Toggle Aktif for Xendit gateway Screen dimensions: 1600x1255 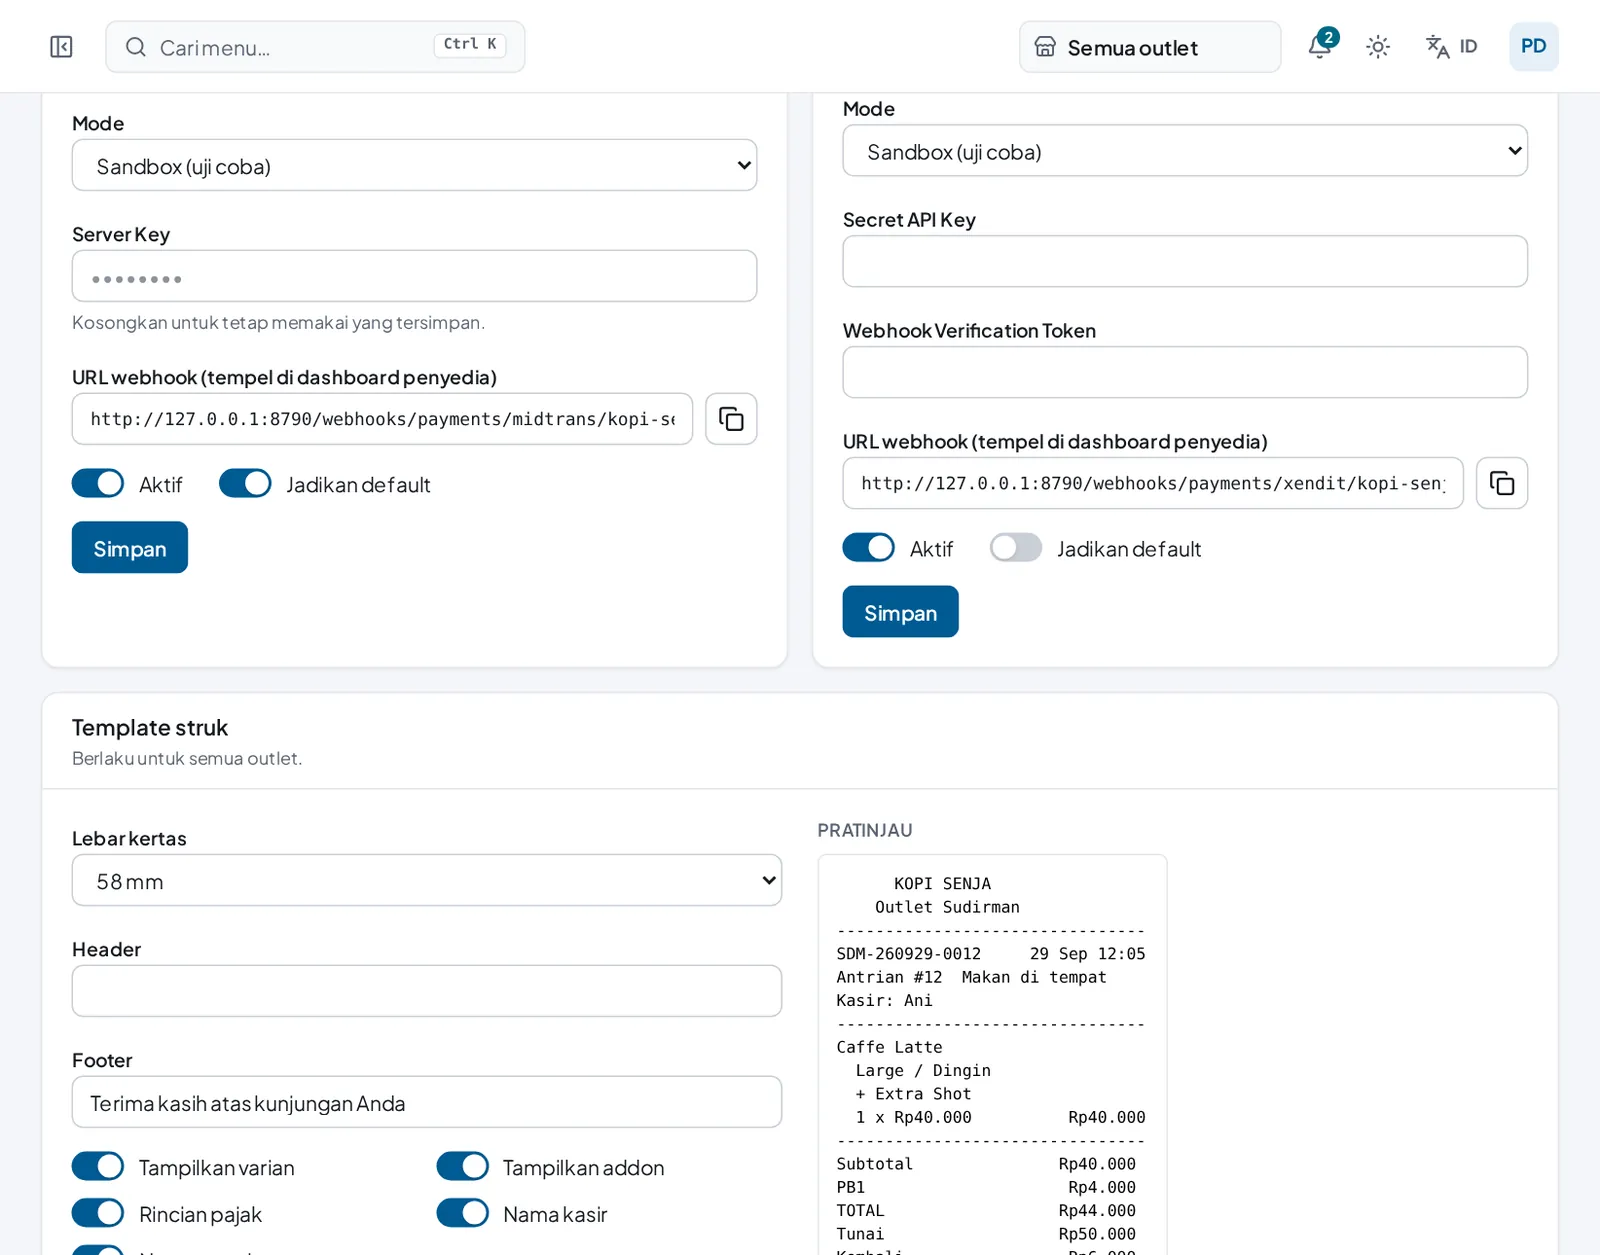(869, 547)
